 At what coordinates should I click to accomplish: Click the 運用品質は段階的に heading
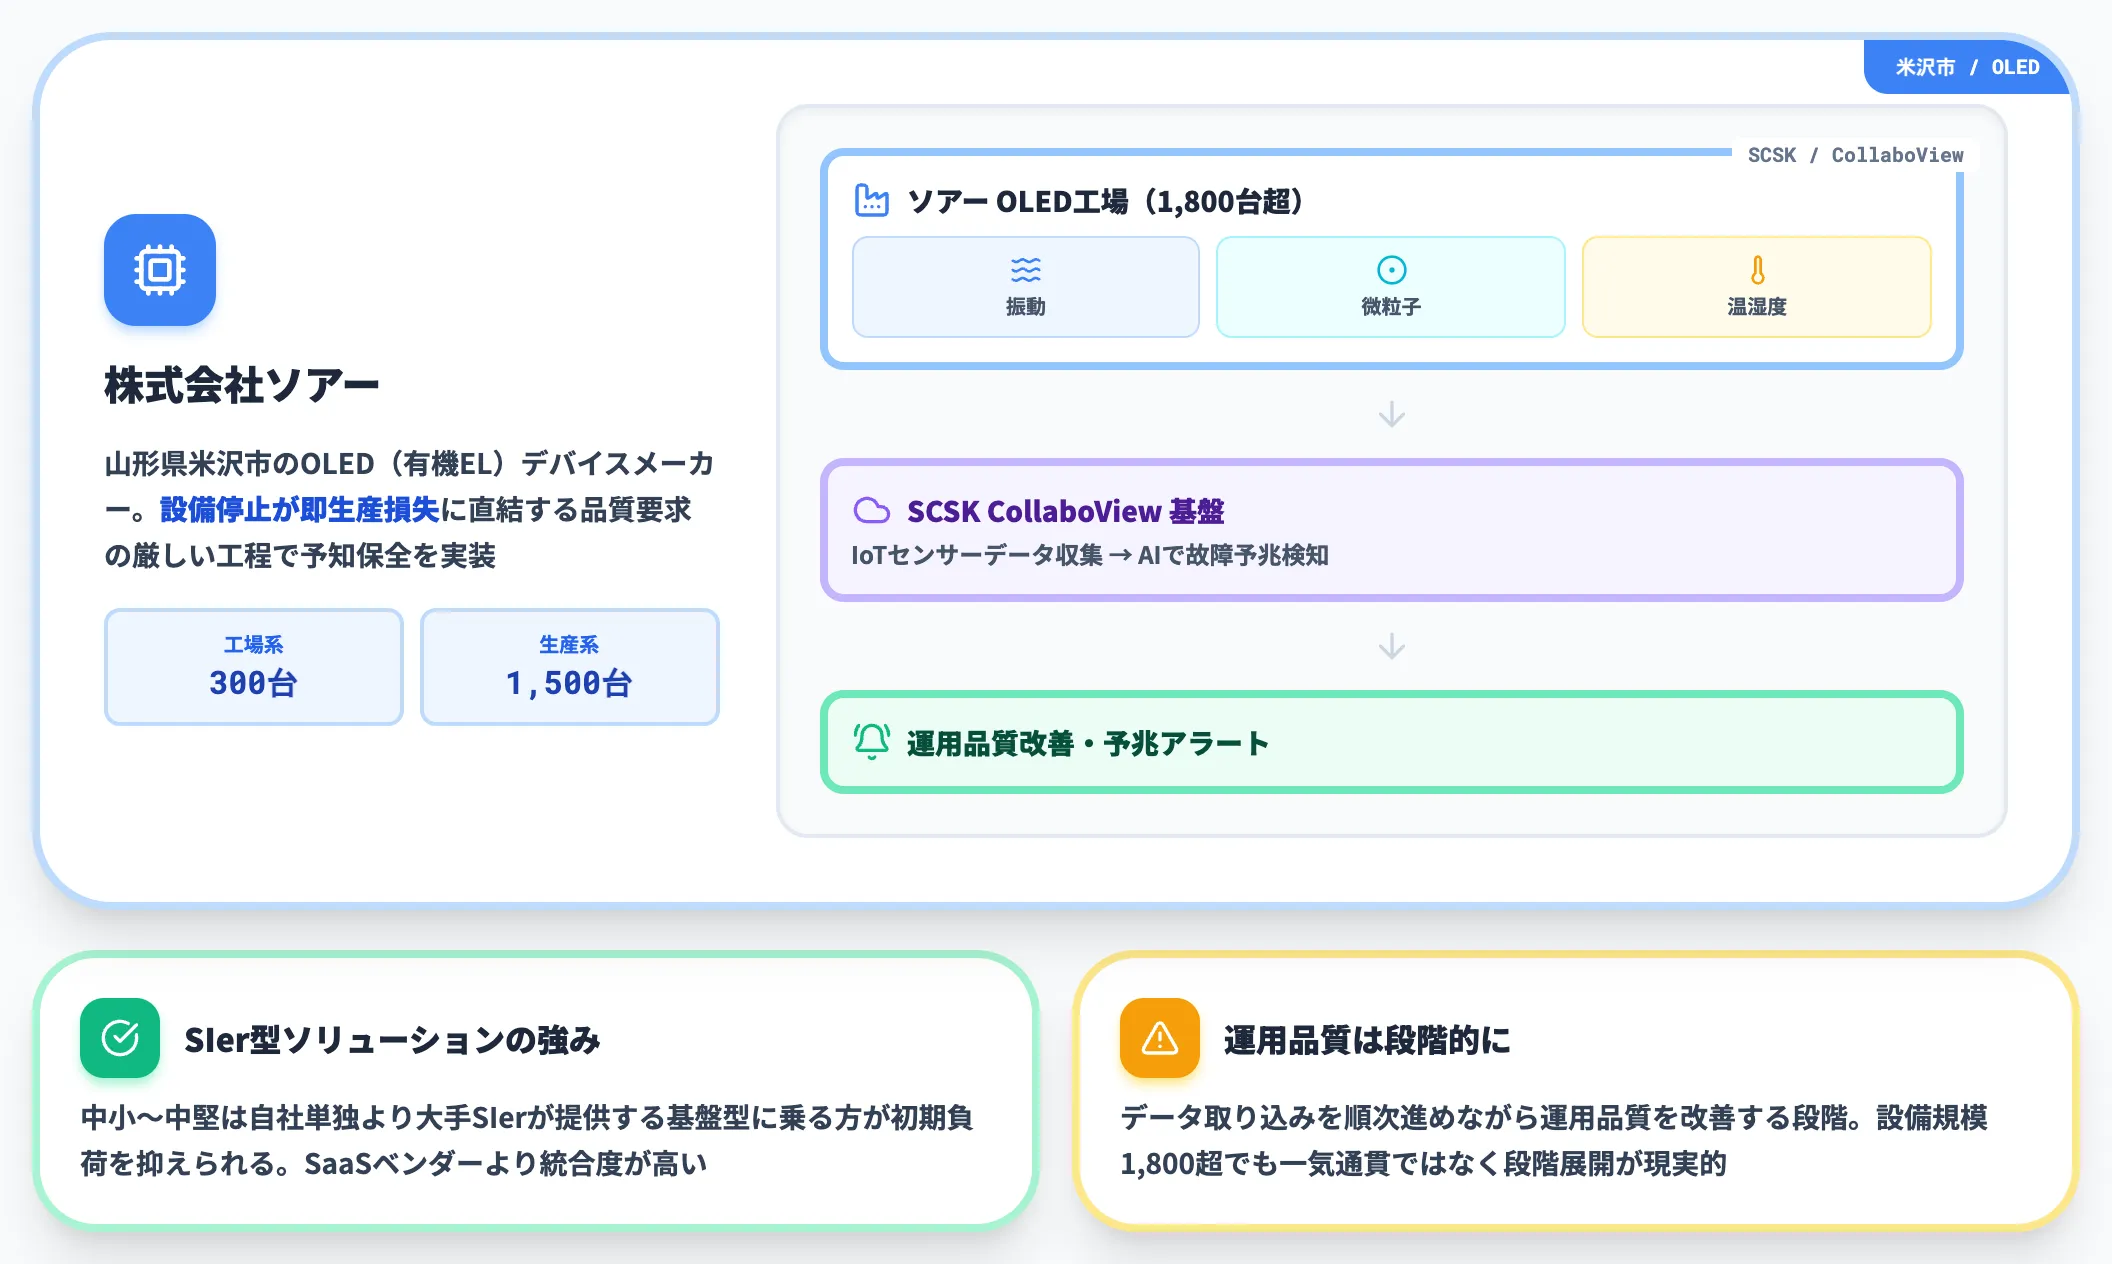(x=1367, y=1040)
